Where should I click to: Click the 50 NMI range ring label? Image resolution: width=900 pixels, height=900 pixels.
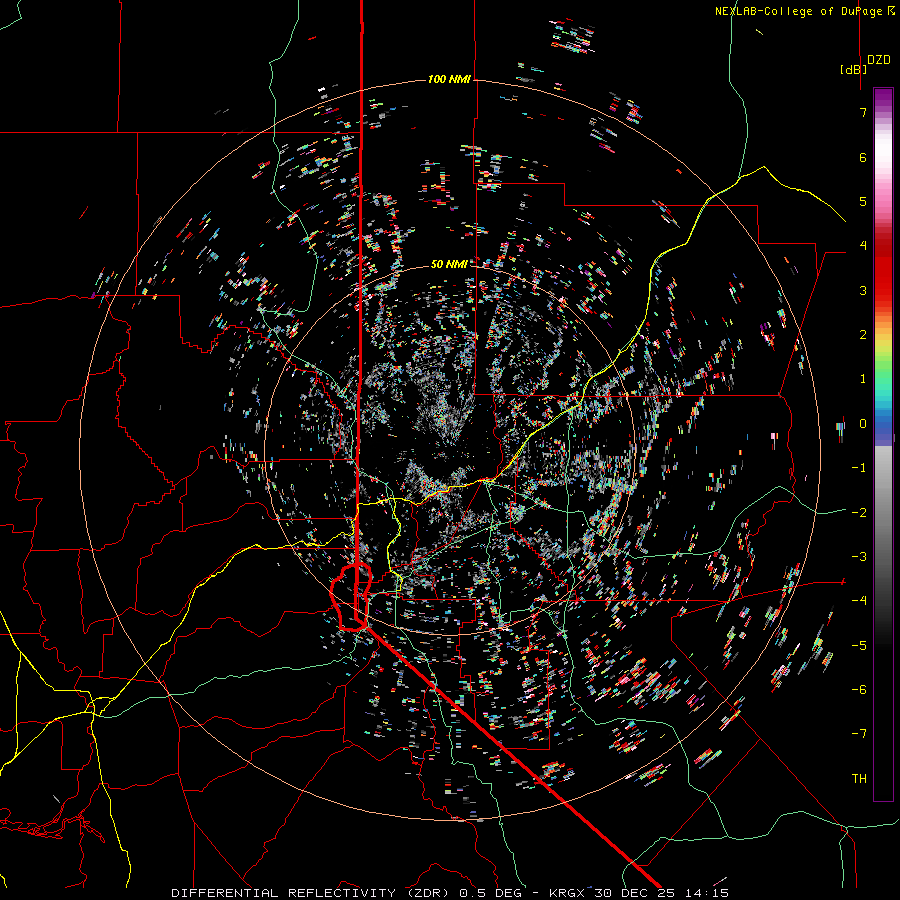pos(449,264)
